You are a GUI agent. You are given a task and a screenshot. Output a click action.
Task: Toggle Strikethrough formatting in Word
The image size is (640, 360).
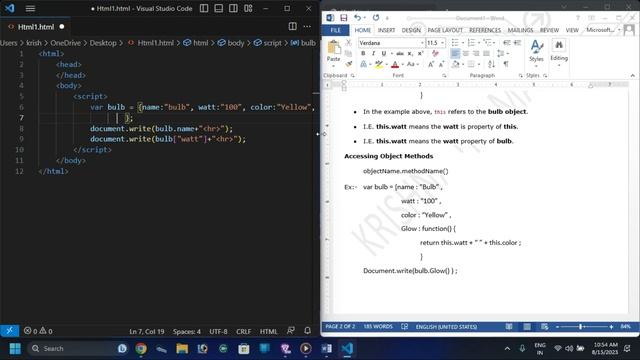click(400, 53)
